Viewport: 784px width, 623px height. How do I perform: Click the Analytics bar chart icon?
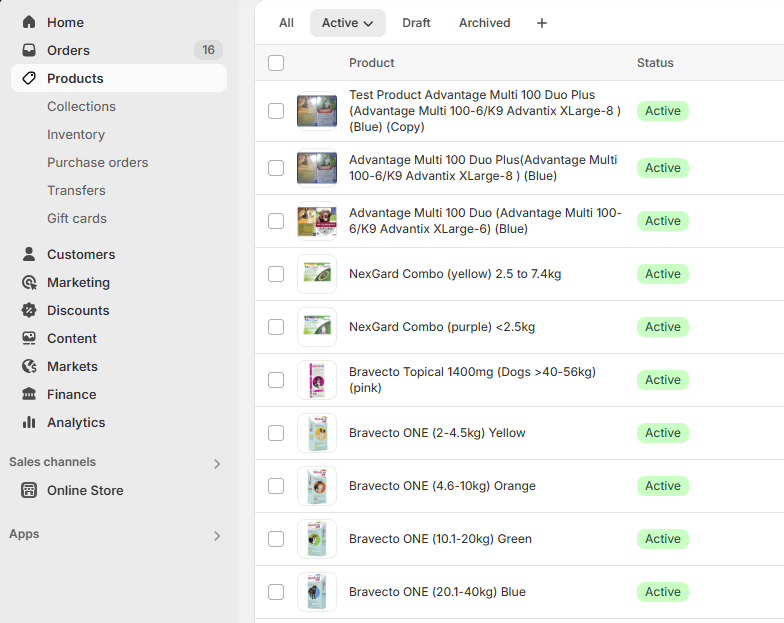pos(29,422)
